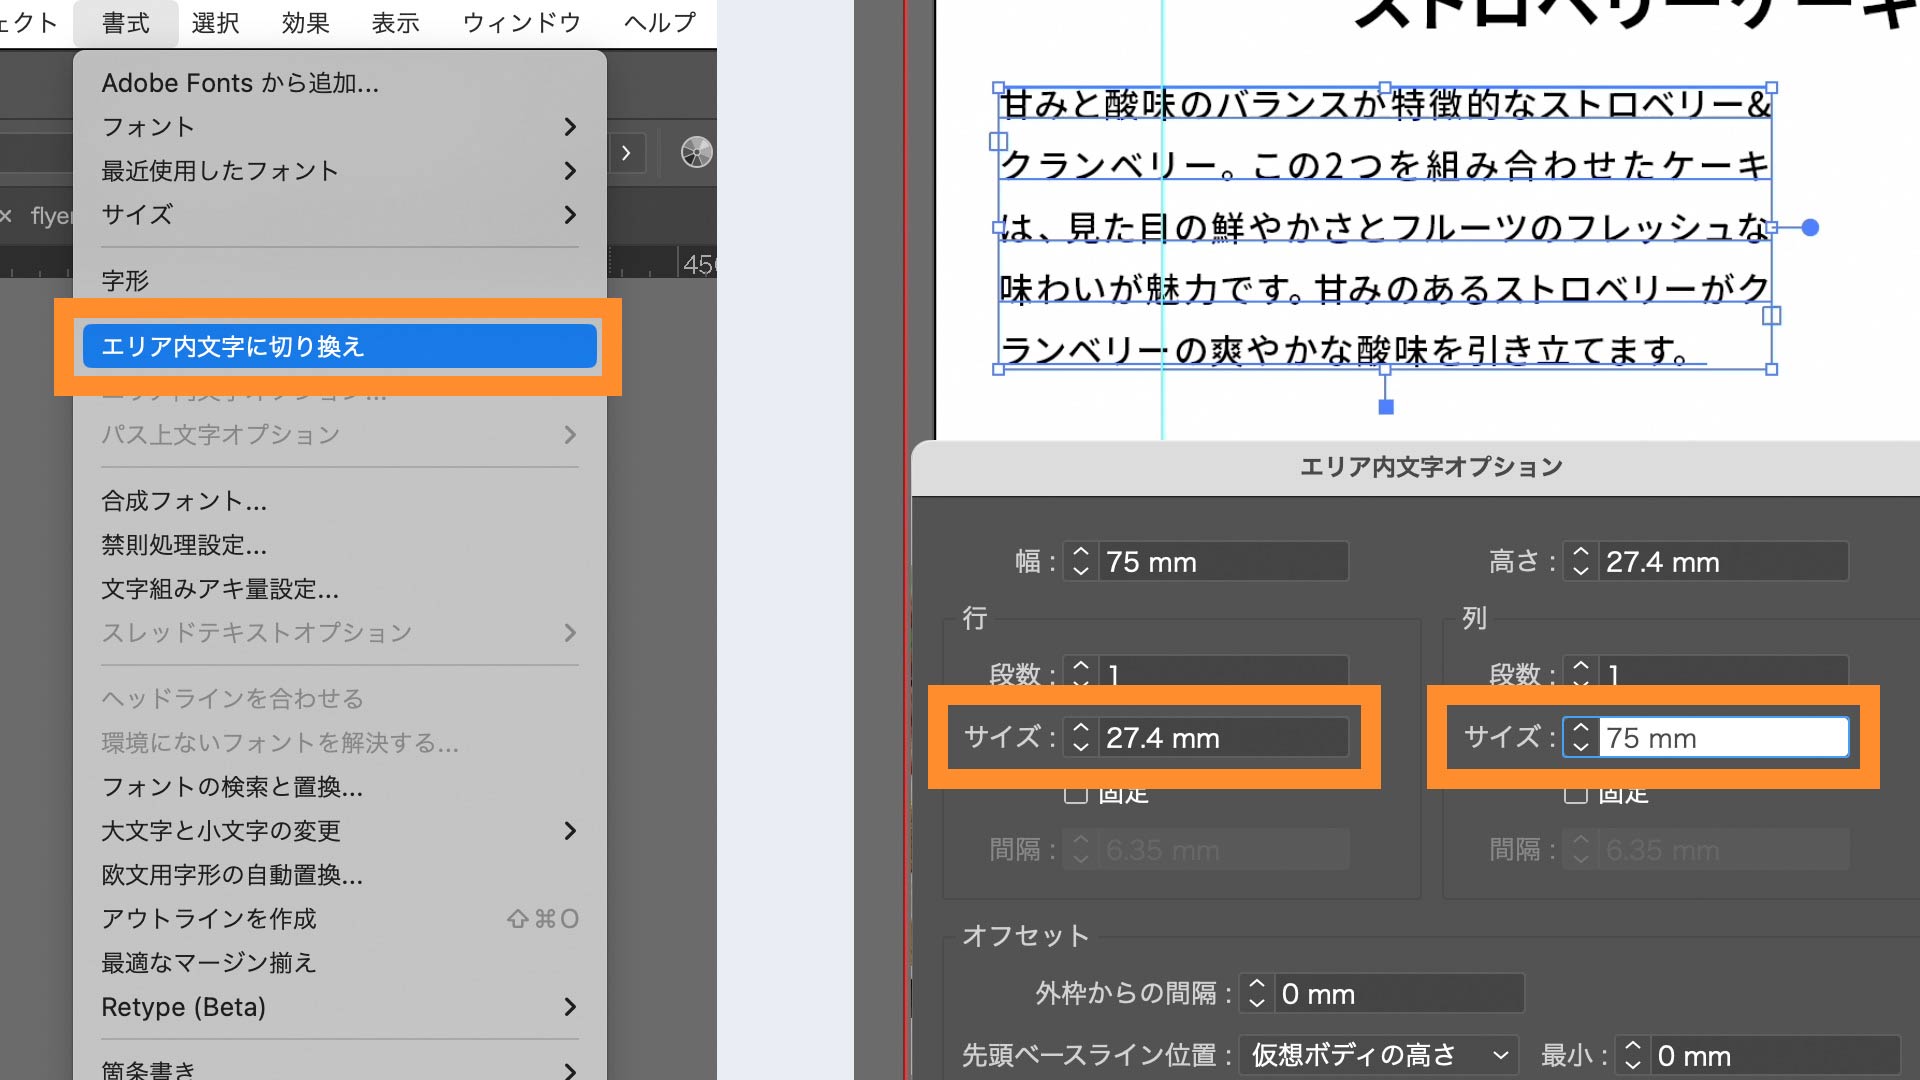Click the globe icon in the toolbar
The width and height of the screenshot is (1920, 1080).
pos(696,152)
